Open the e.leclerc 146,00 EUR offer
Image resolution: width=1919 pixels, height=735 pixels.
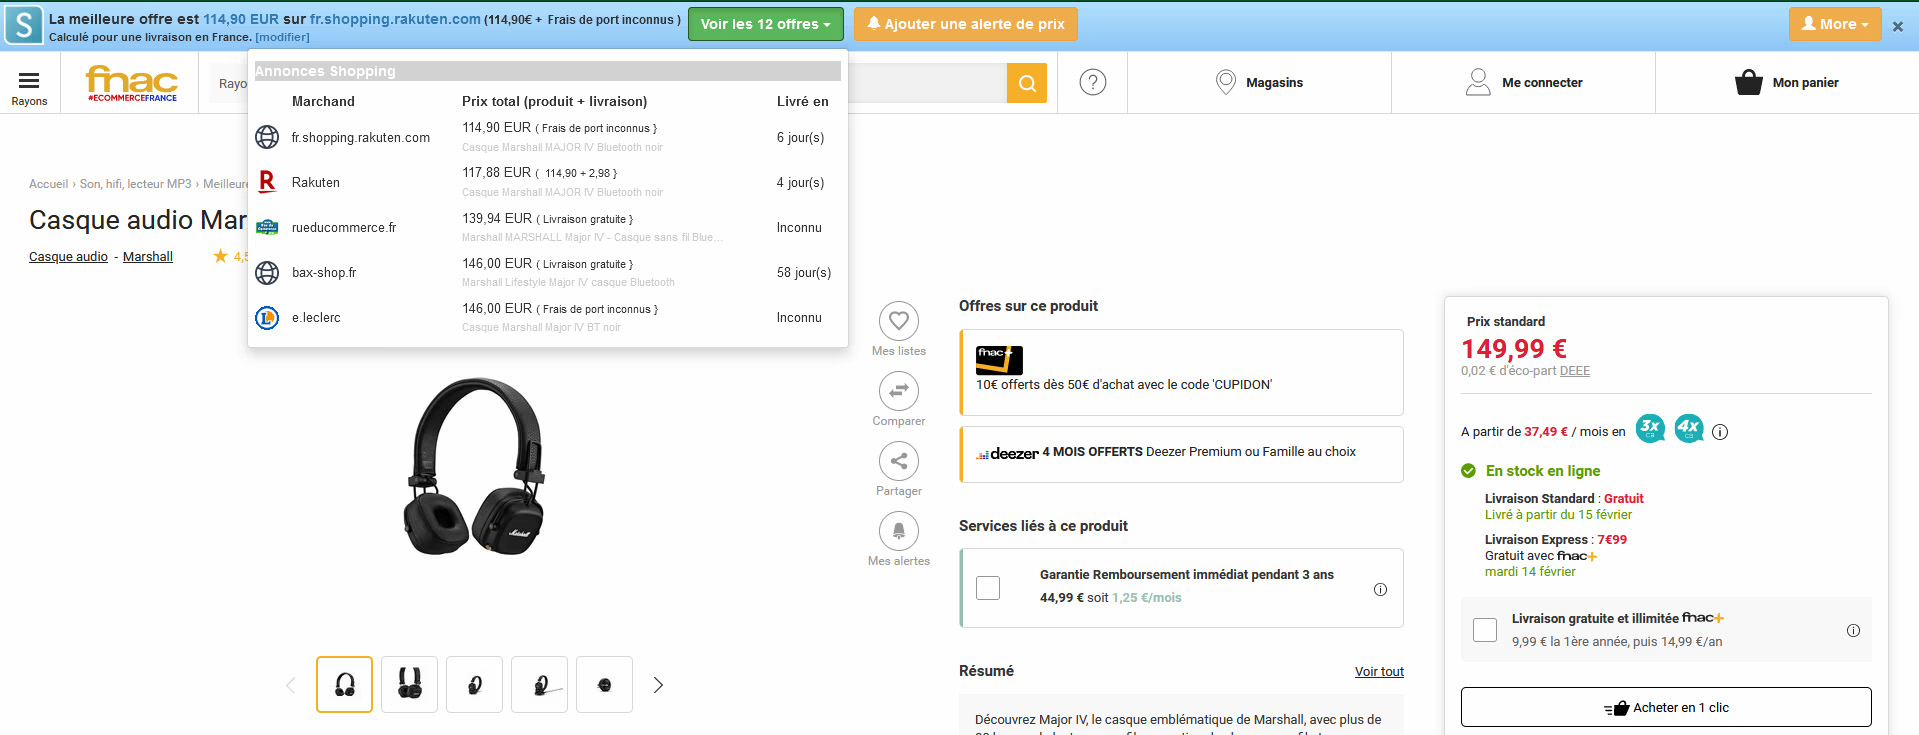click(548, 317)
